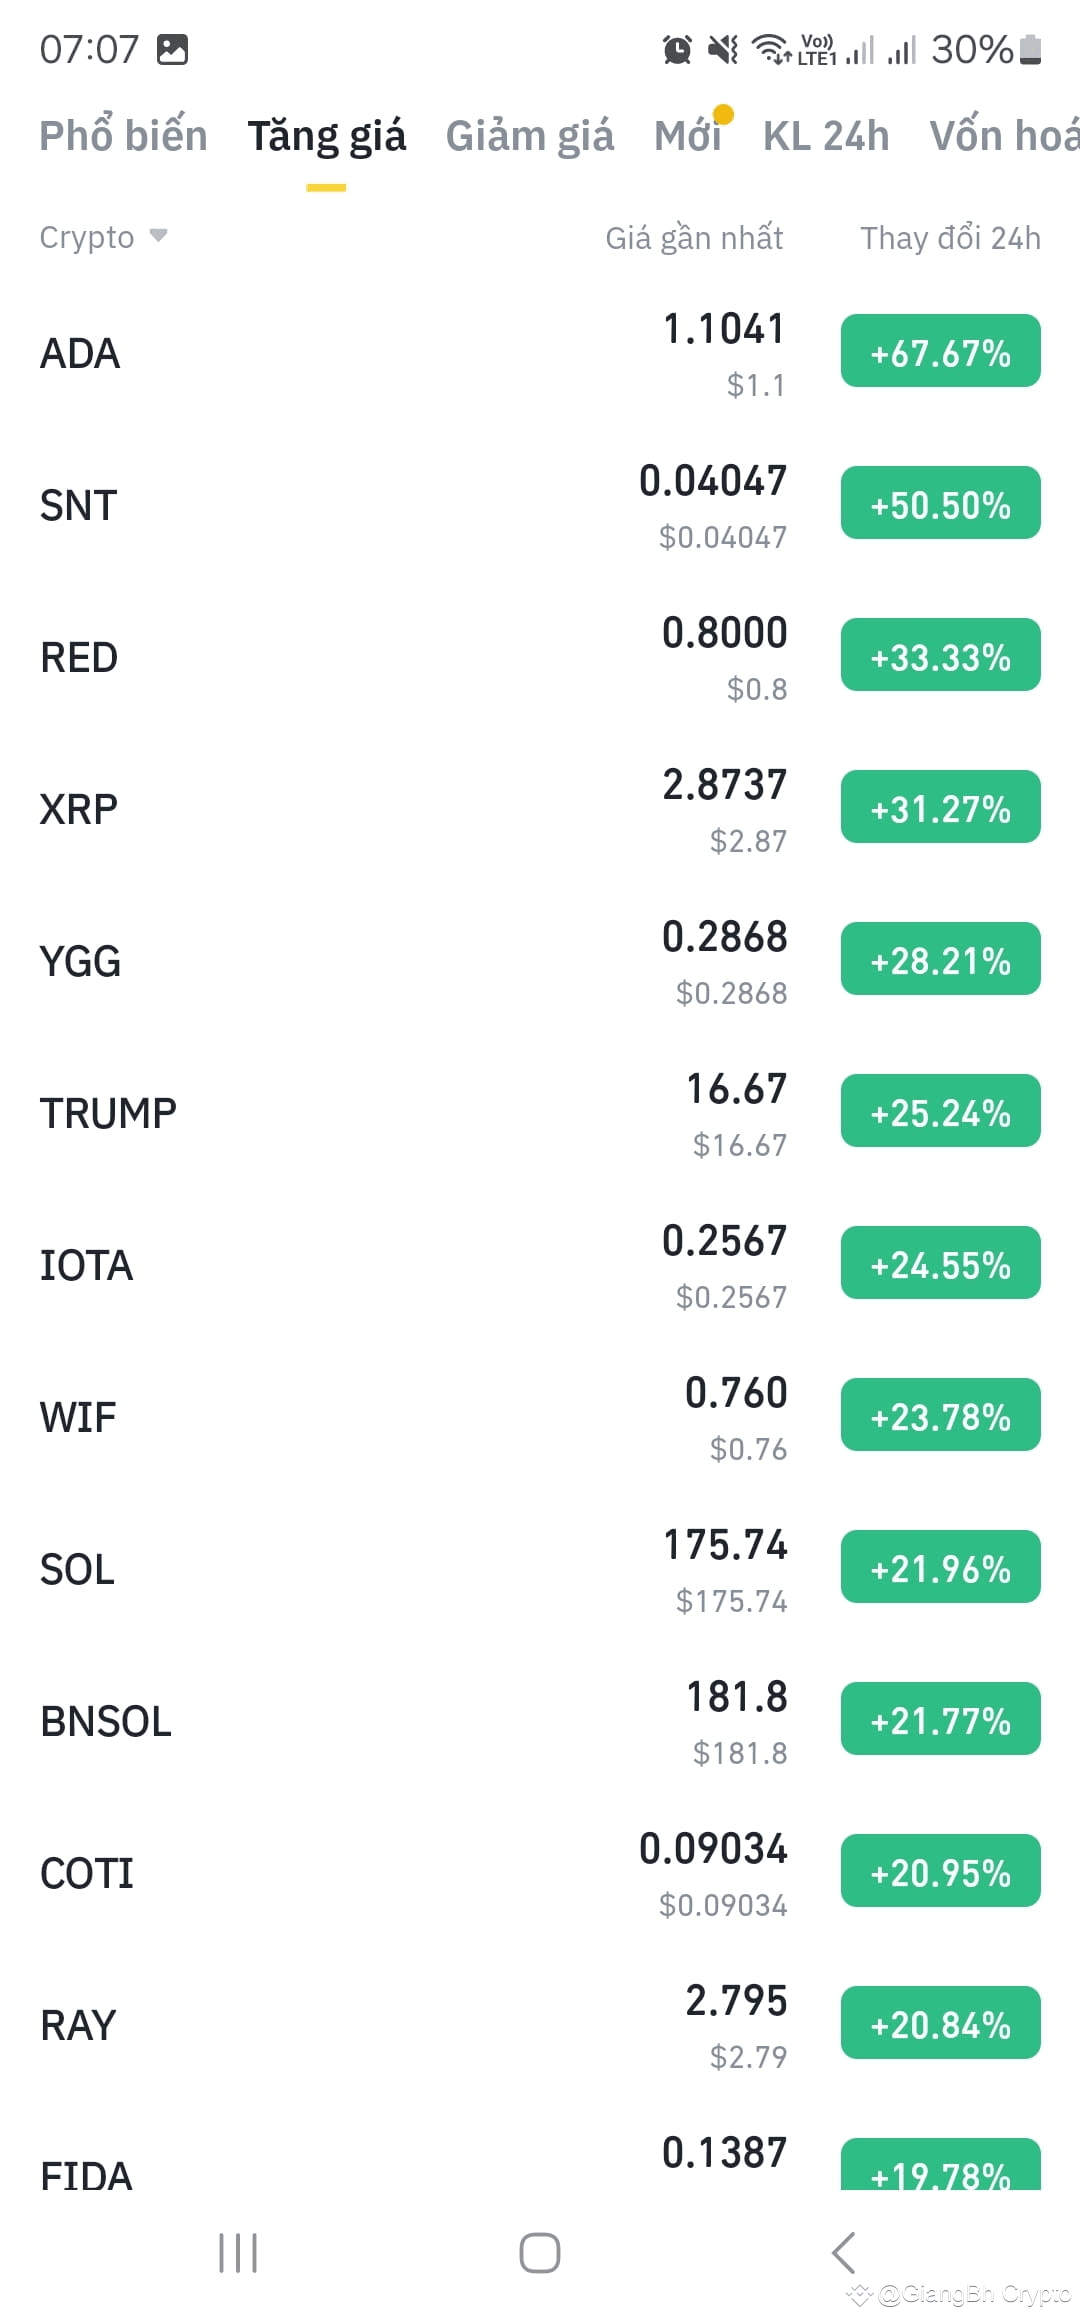
Task: Open the TRUMP coin row
Action: [x=540, y=1113]
